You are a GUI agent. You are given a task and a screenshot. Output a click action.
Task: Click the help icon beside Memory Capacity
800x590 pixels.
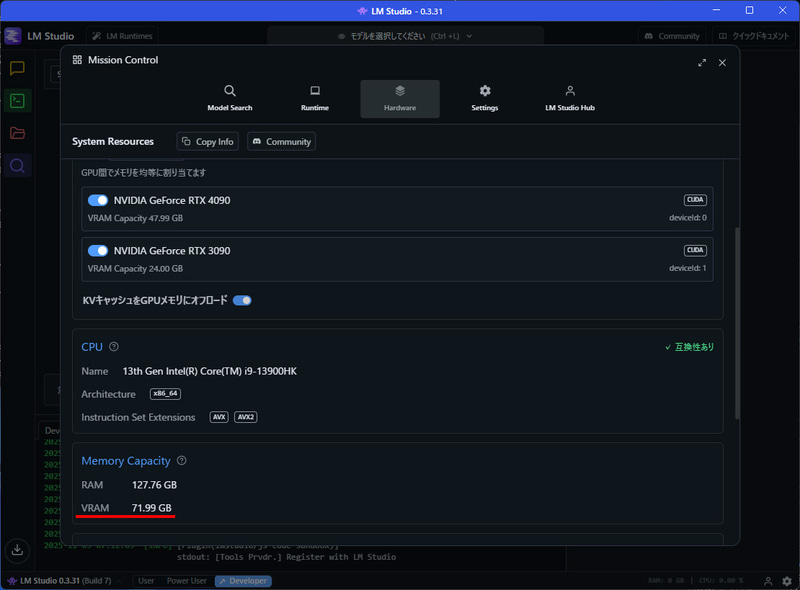pyautogui.click(x=181, y=461)
